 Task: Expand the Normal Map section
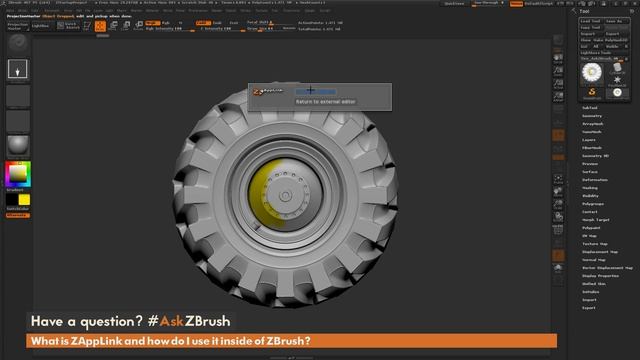[x=594, y=260]
